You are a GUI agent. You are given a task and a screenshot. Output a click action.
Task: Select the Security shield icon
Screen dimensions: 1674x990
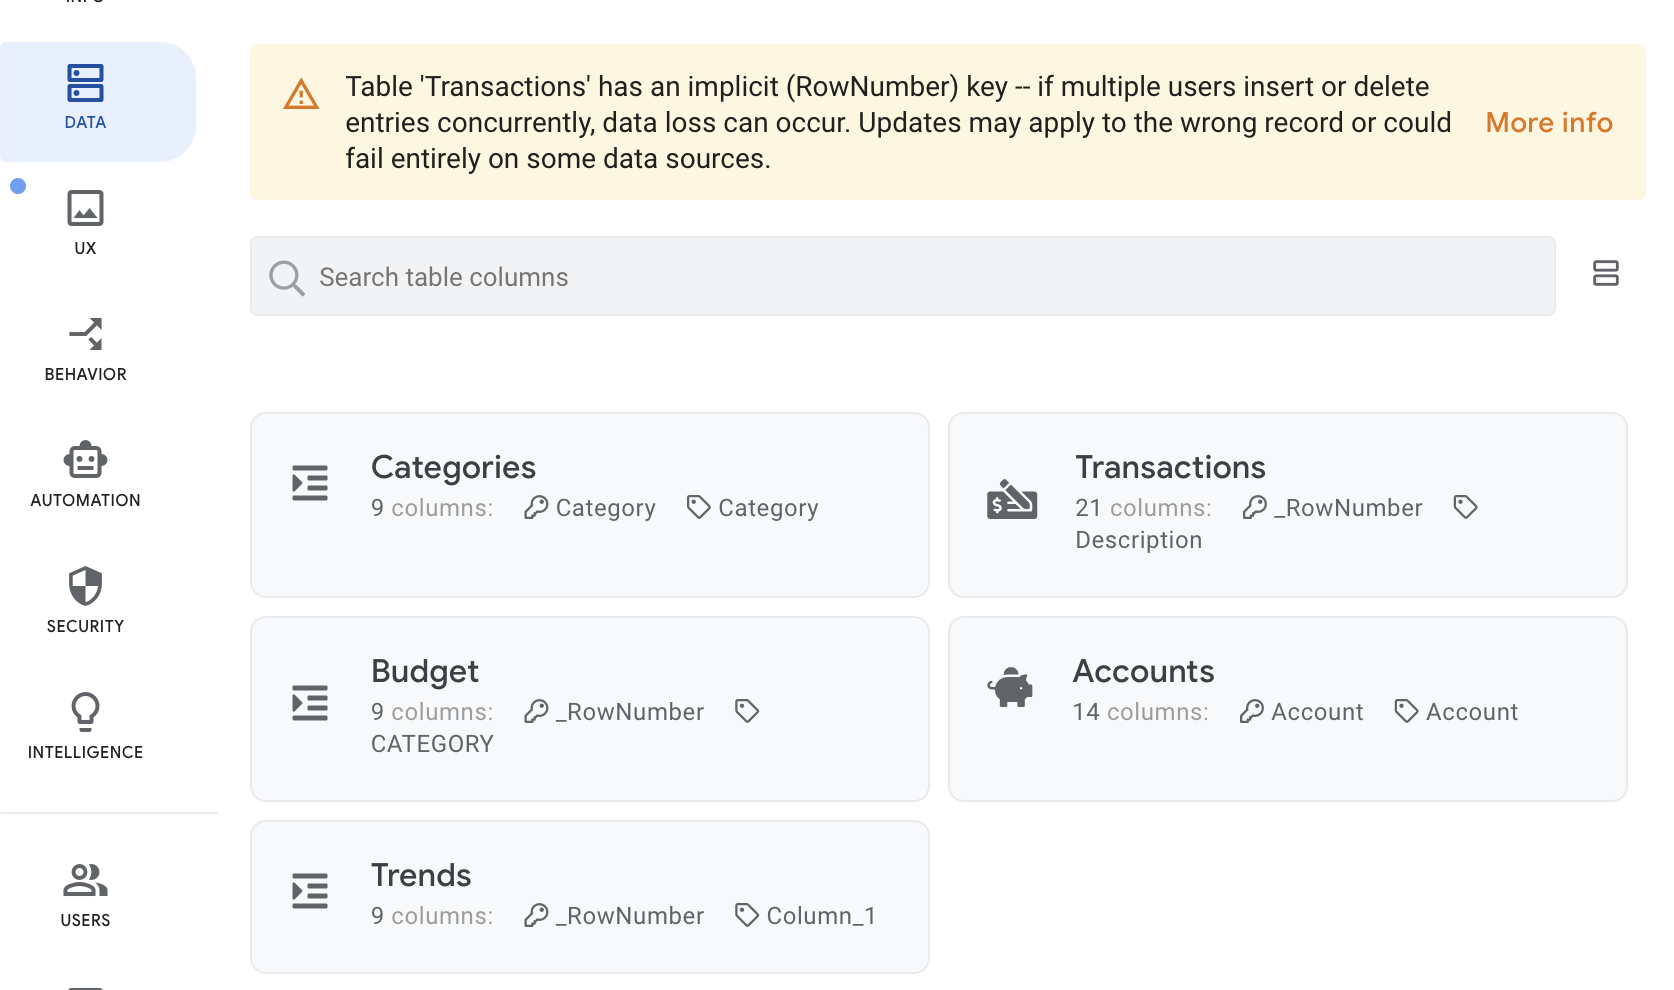[x=86, y=586]
